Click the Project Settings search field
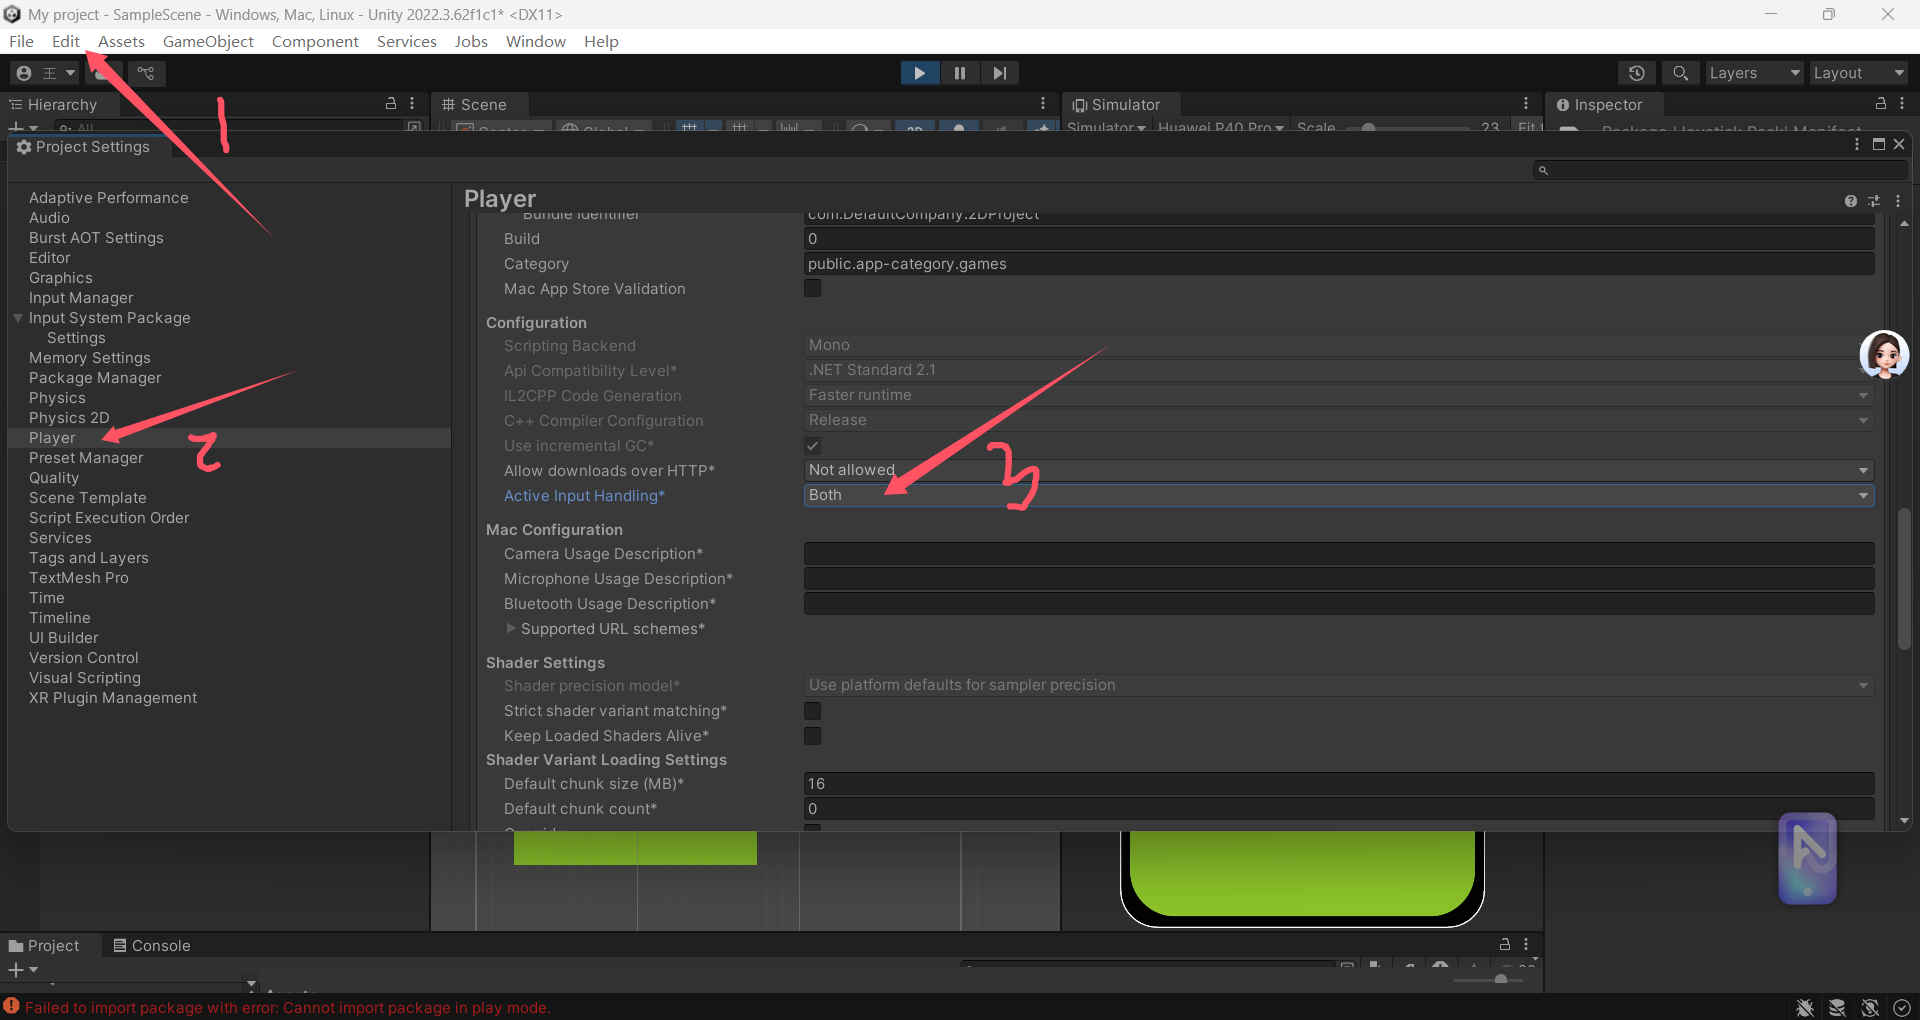The height and width of the screenshot is (1020, 1920). tap(1720, 171)
